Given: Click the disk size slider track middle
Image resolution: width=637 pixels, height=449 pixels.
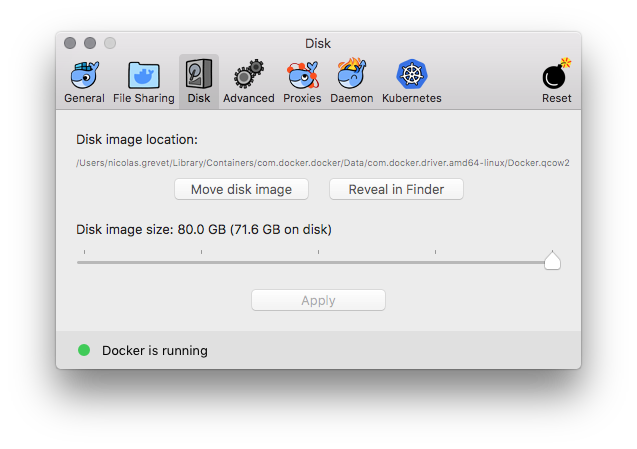Looking at the screenshot, I should (318, 262).
